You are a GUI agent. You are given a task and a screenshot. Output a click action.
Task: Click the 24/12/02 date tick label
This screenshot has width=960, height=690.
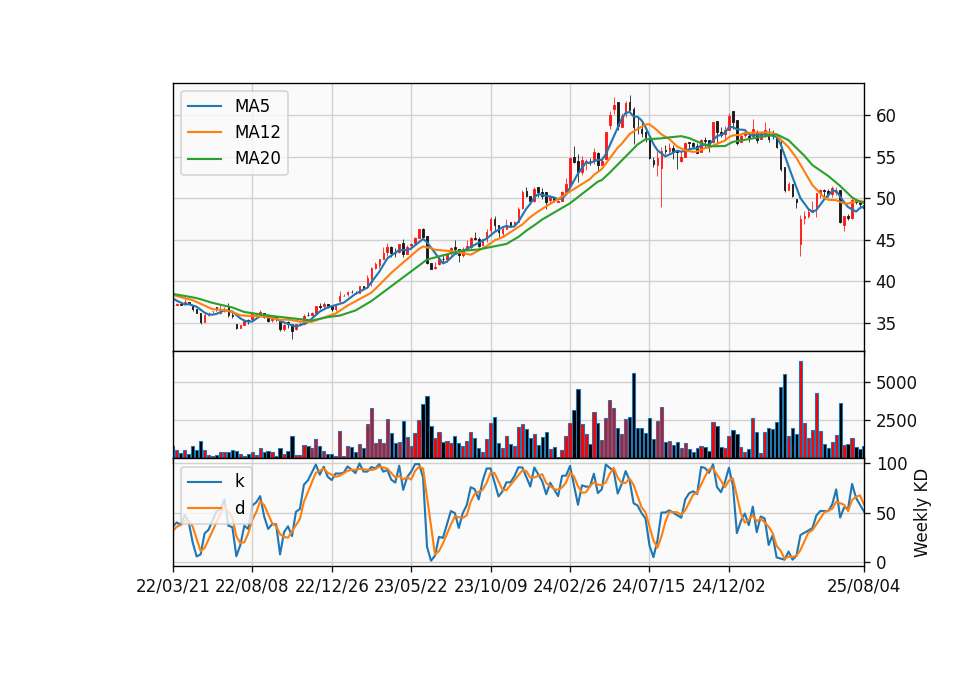pyautogui.click(x=729, y=586)
